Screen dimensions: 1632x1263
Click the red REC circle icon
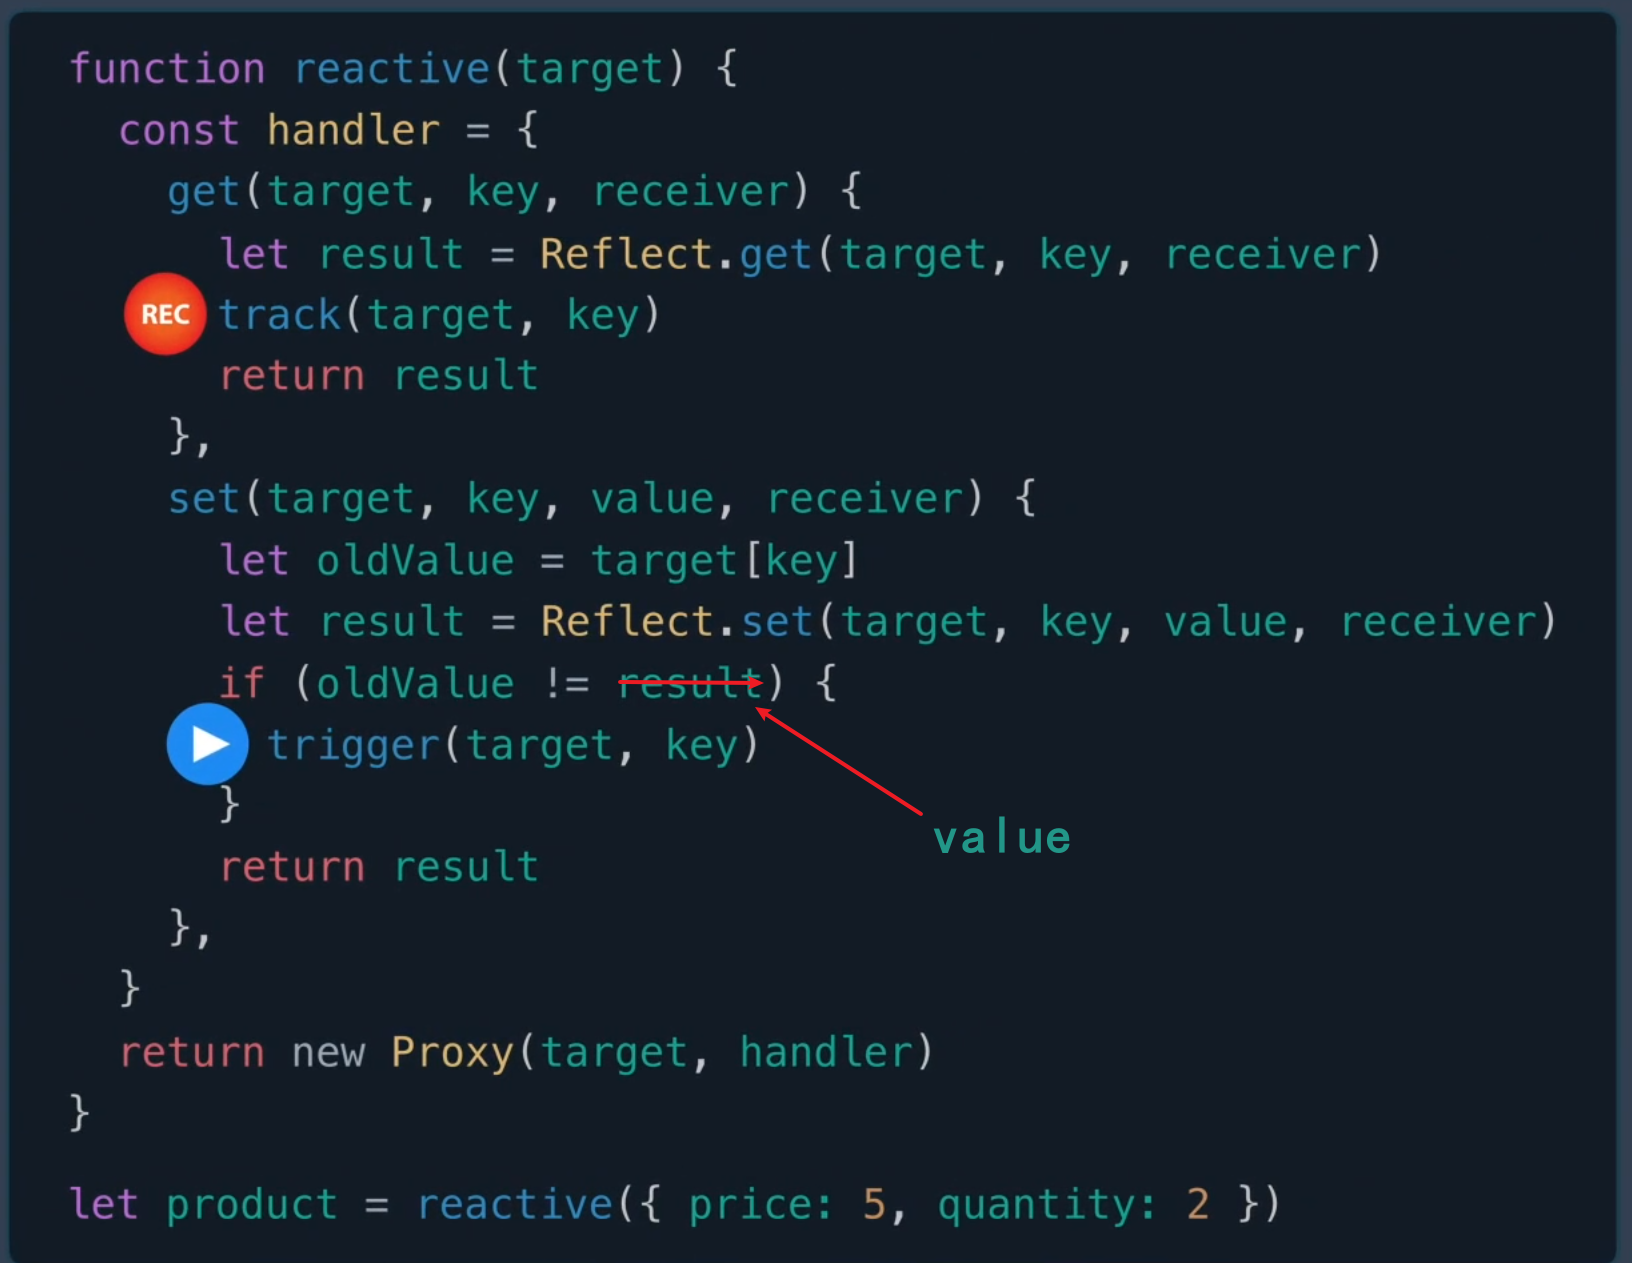click(165, 314)
